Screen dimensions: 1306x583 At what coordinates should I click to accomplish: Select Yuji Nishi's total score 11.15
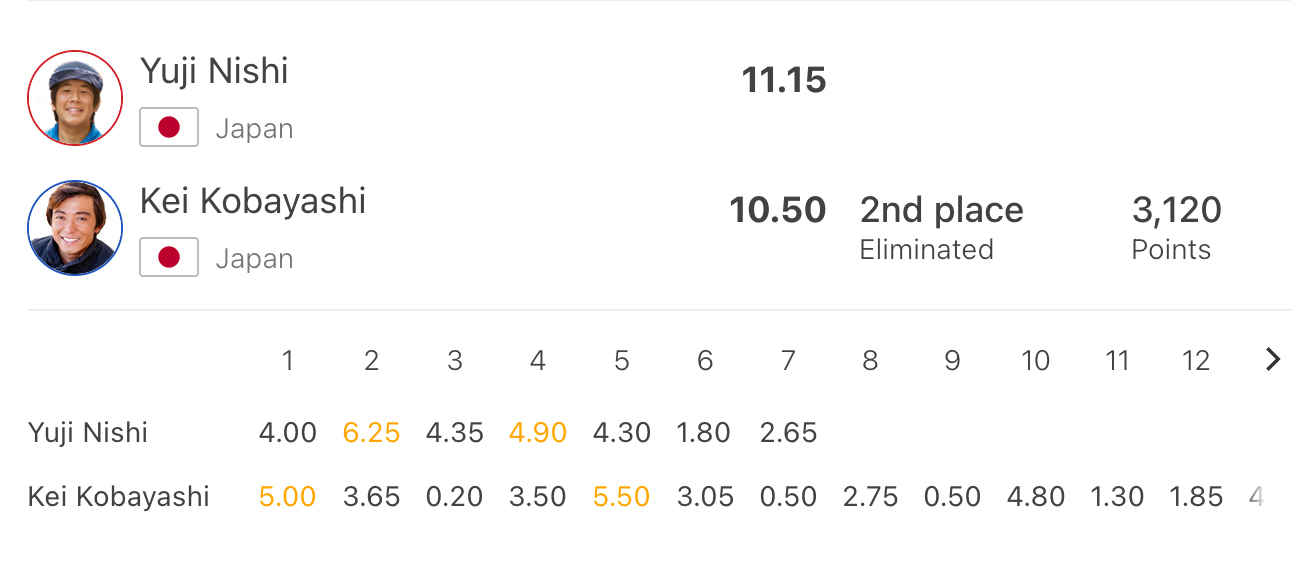point(783,80)
